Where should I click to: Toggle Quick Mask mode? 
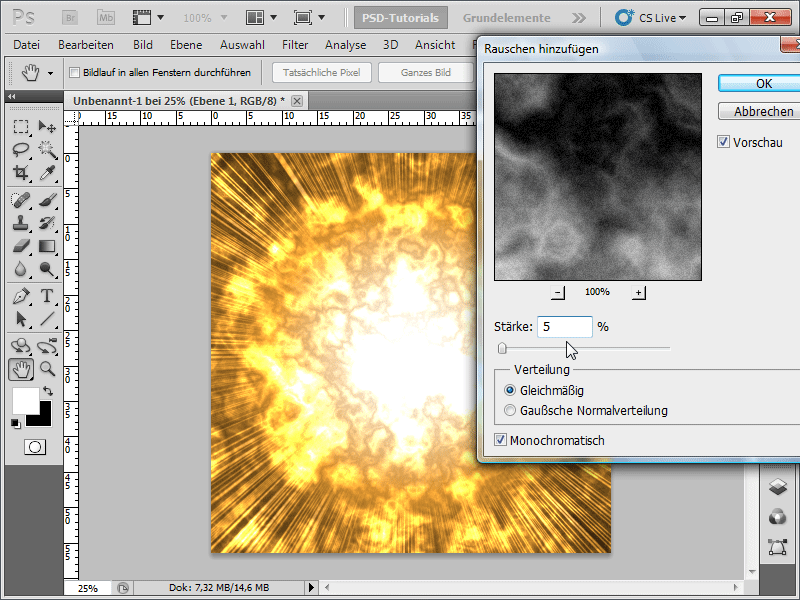[35, 447]
